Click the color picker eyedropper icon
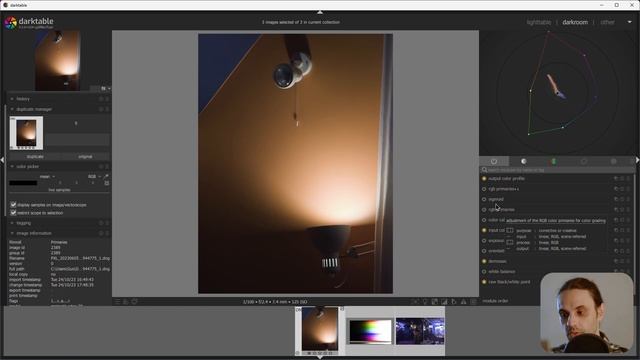Screen dimensions: 640x360 (106, 176)
